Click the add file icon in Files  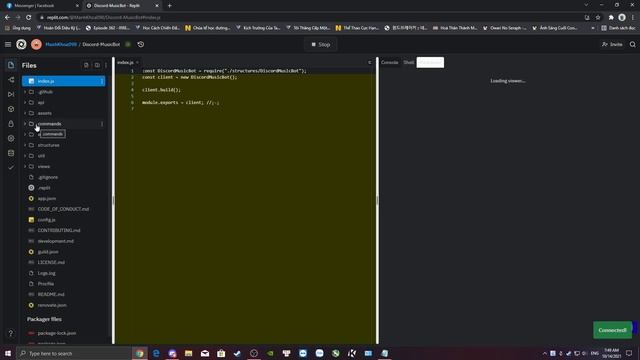(x=86, y=65)
